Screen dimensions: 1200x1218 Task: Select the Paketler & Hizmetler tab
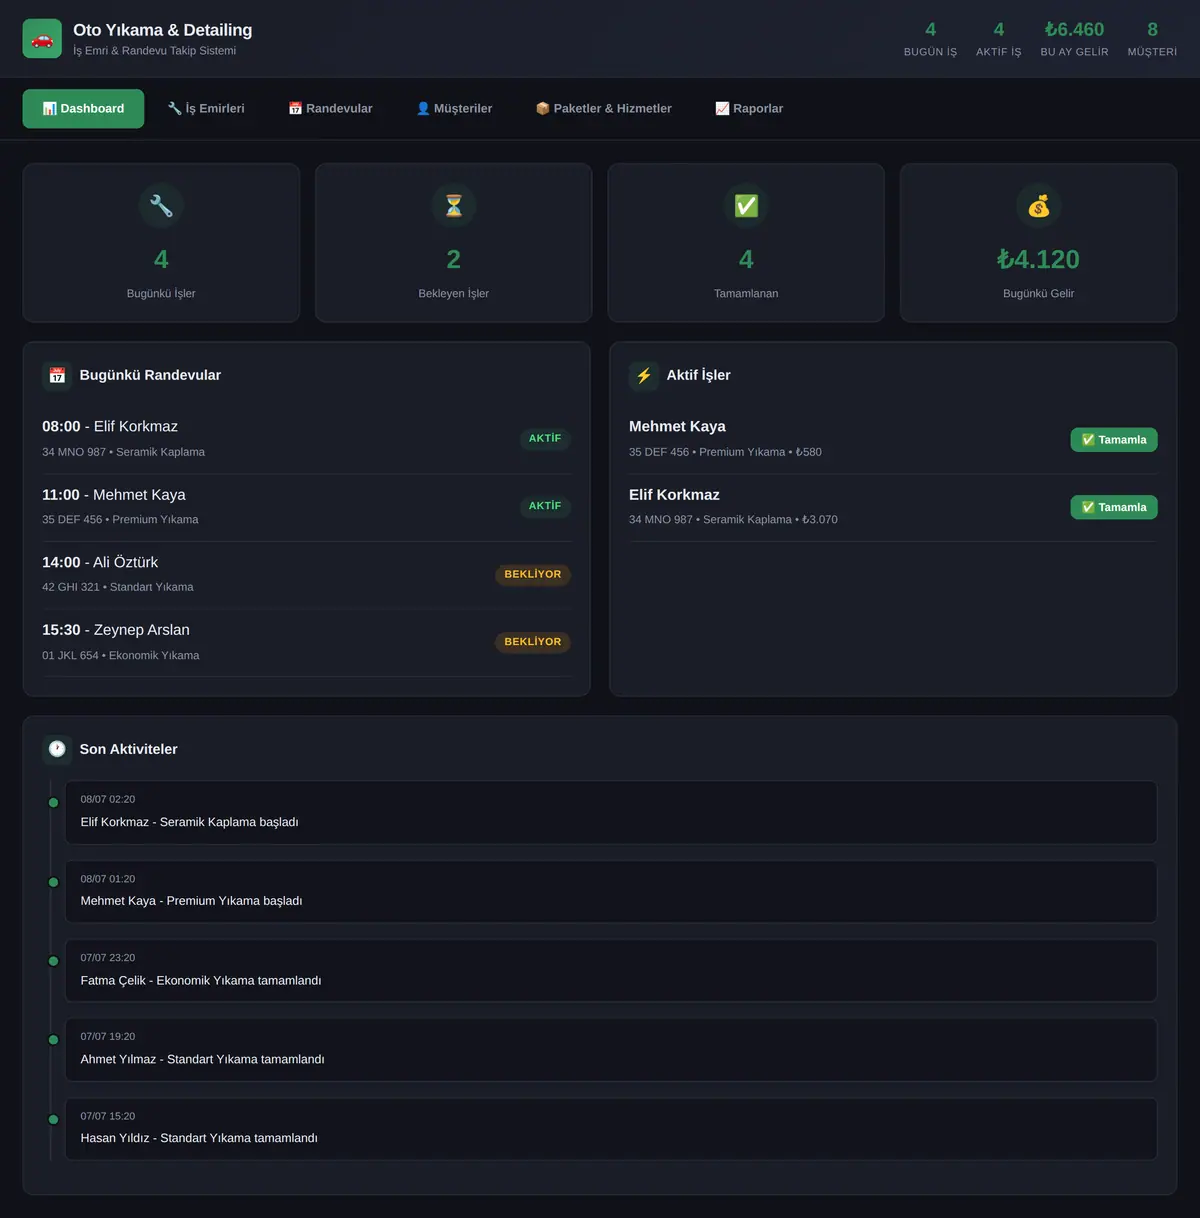click(x=603, y=108)
